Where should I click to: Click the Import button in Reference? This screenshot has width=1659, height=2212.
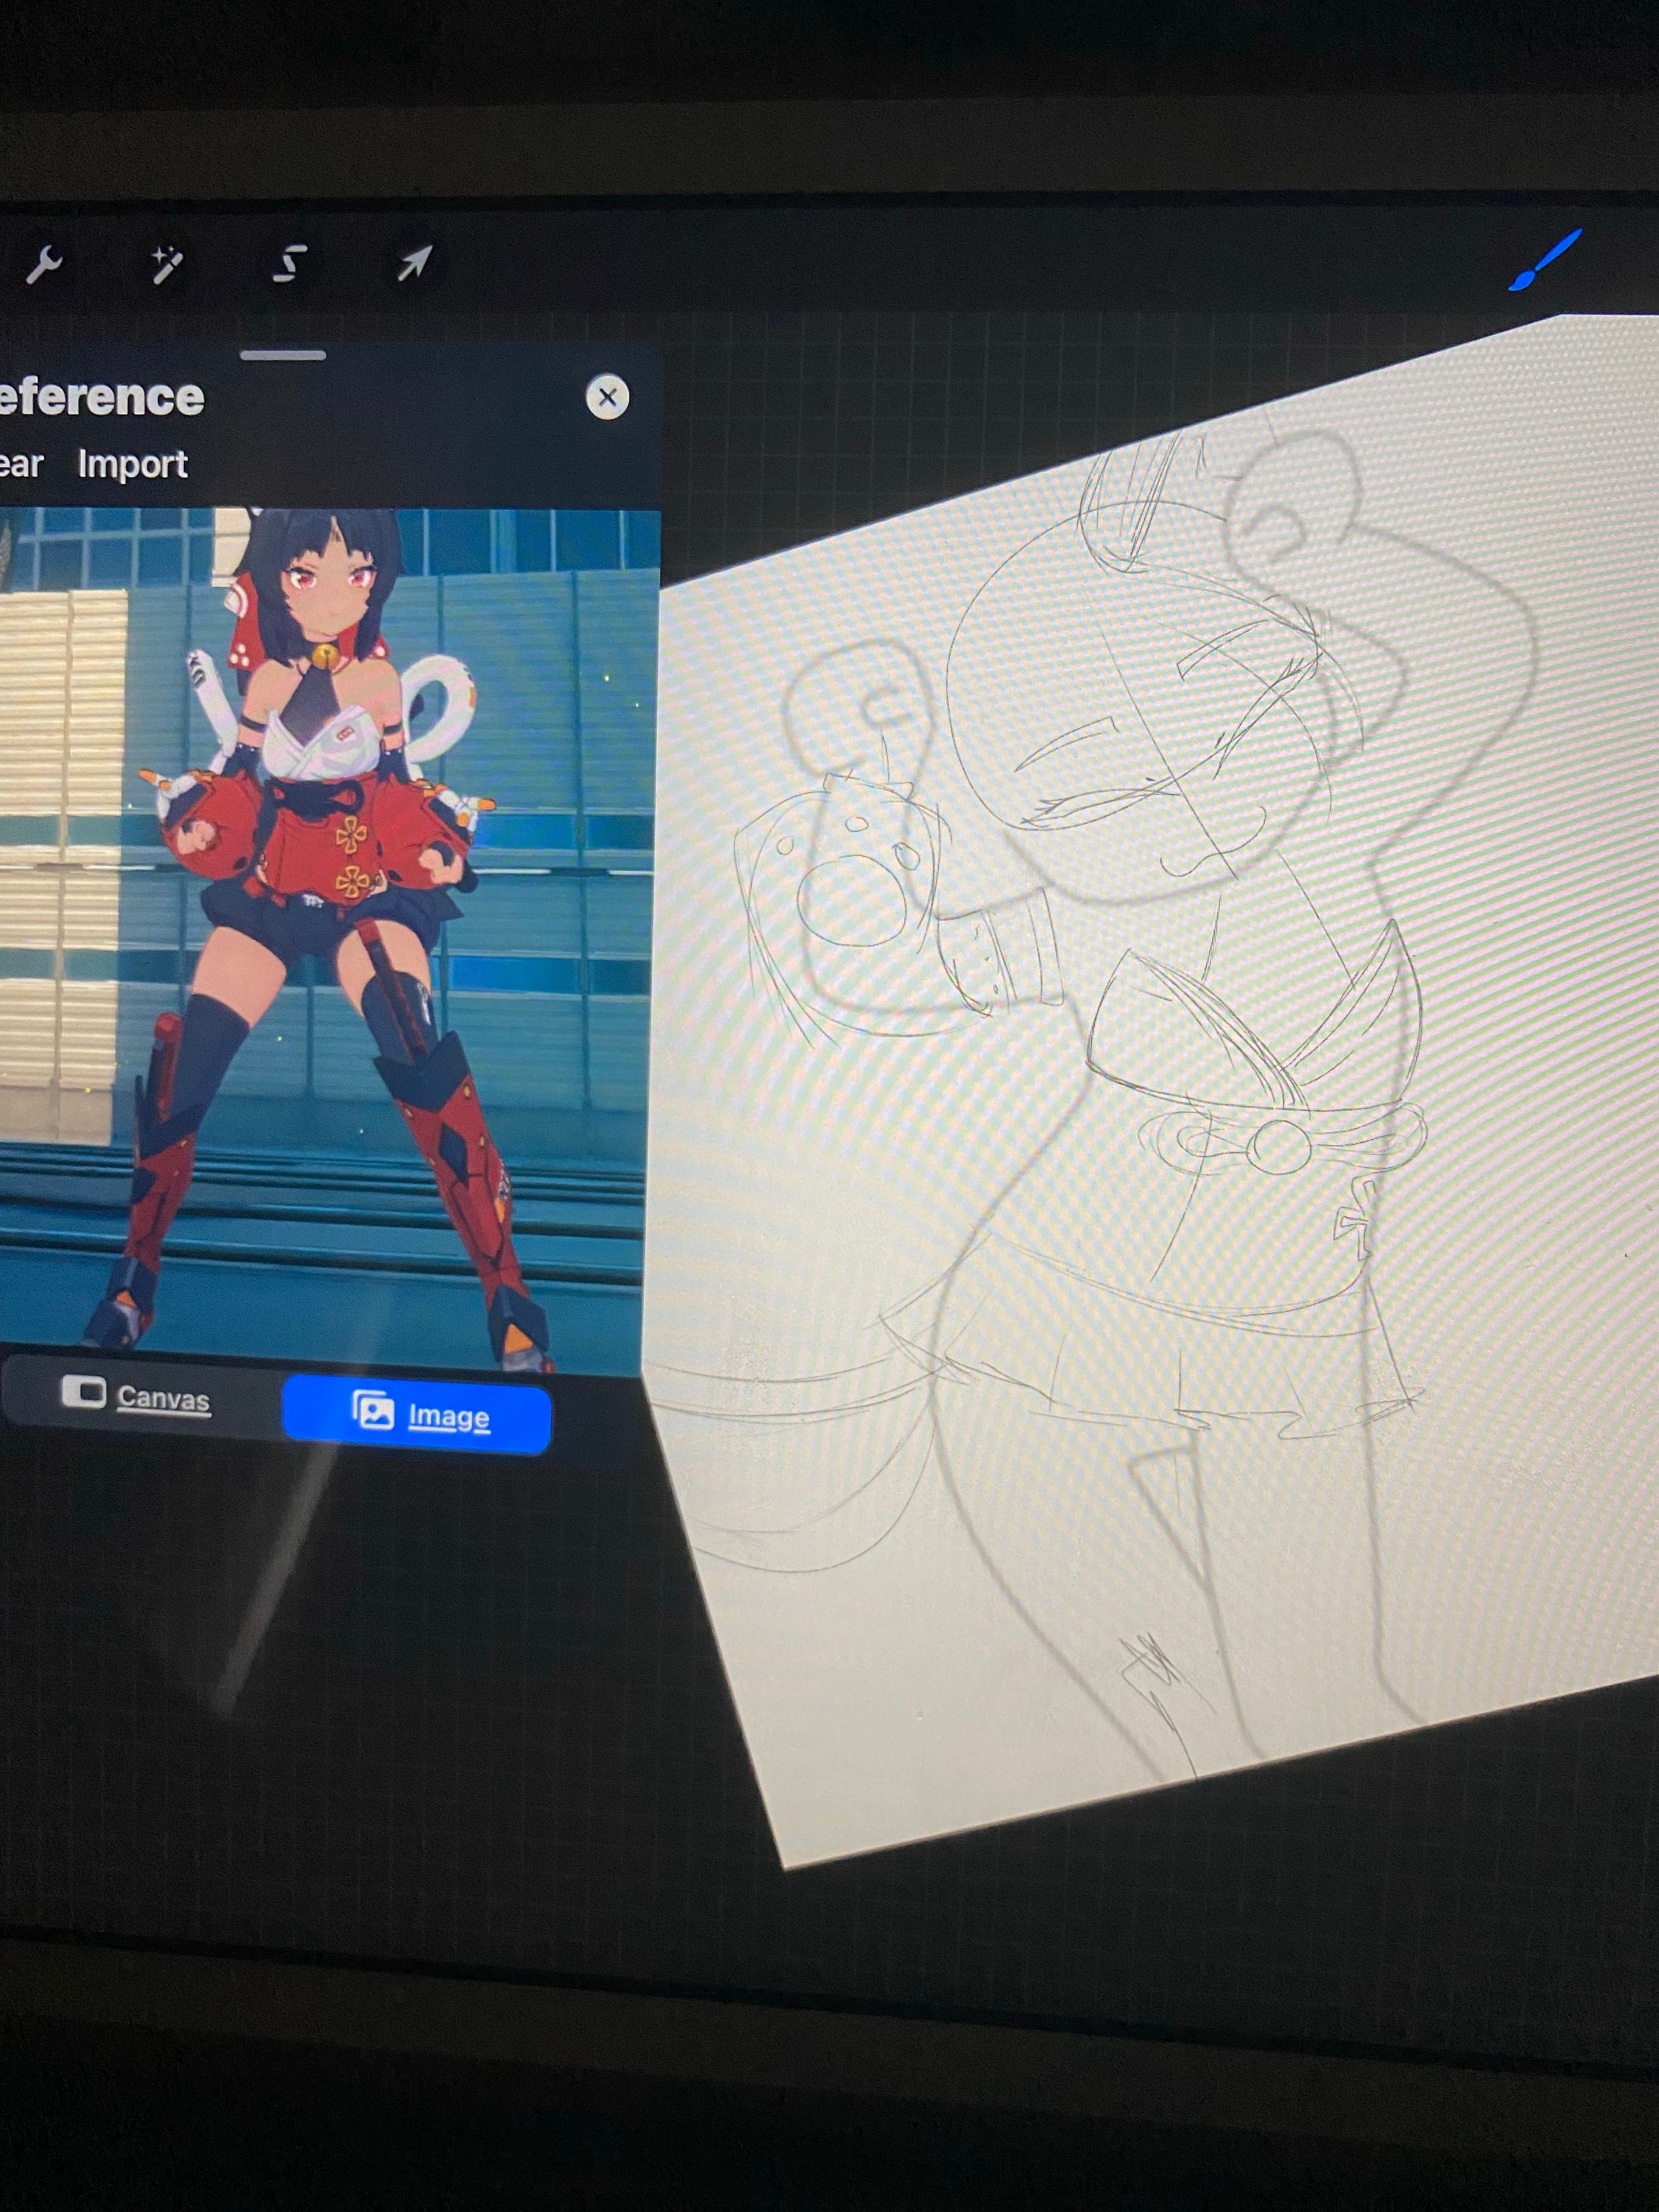point(133,464)
